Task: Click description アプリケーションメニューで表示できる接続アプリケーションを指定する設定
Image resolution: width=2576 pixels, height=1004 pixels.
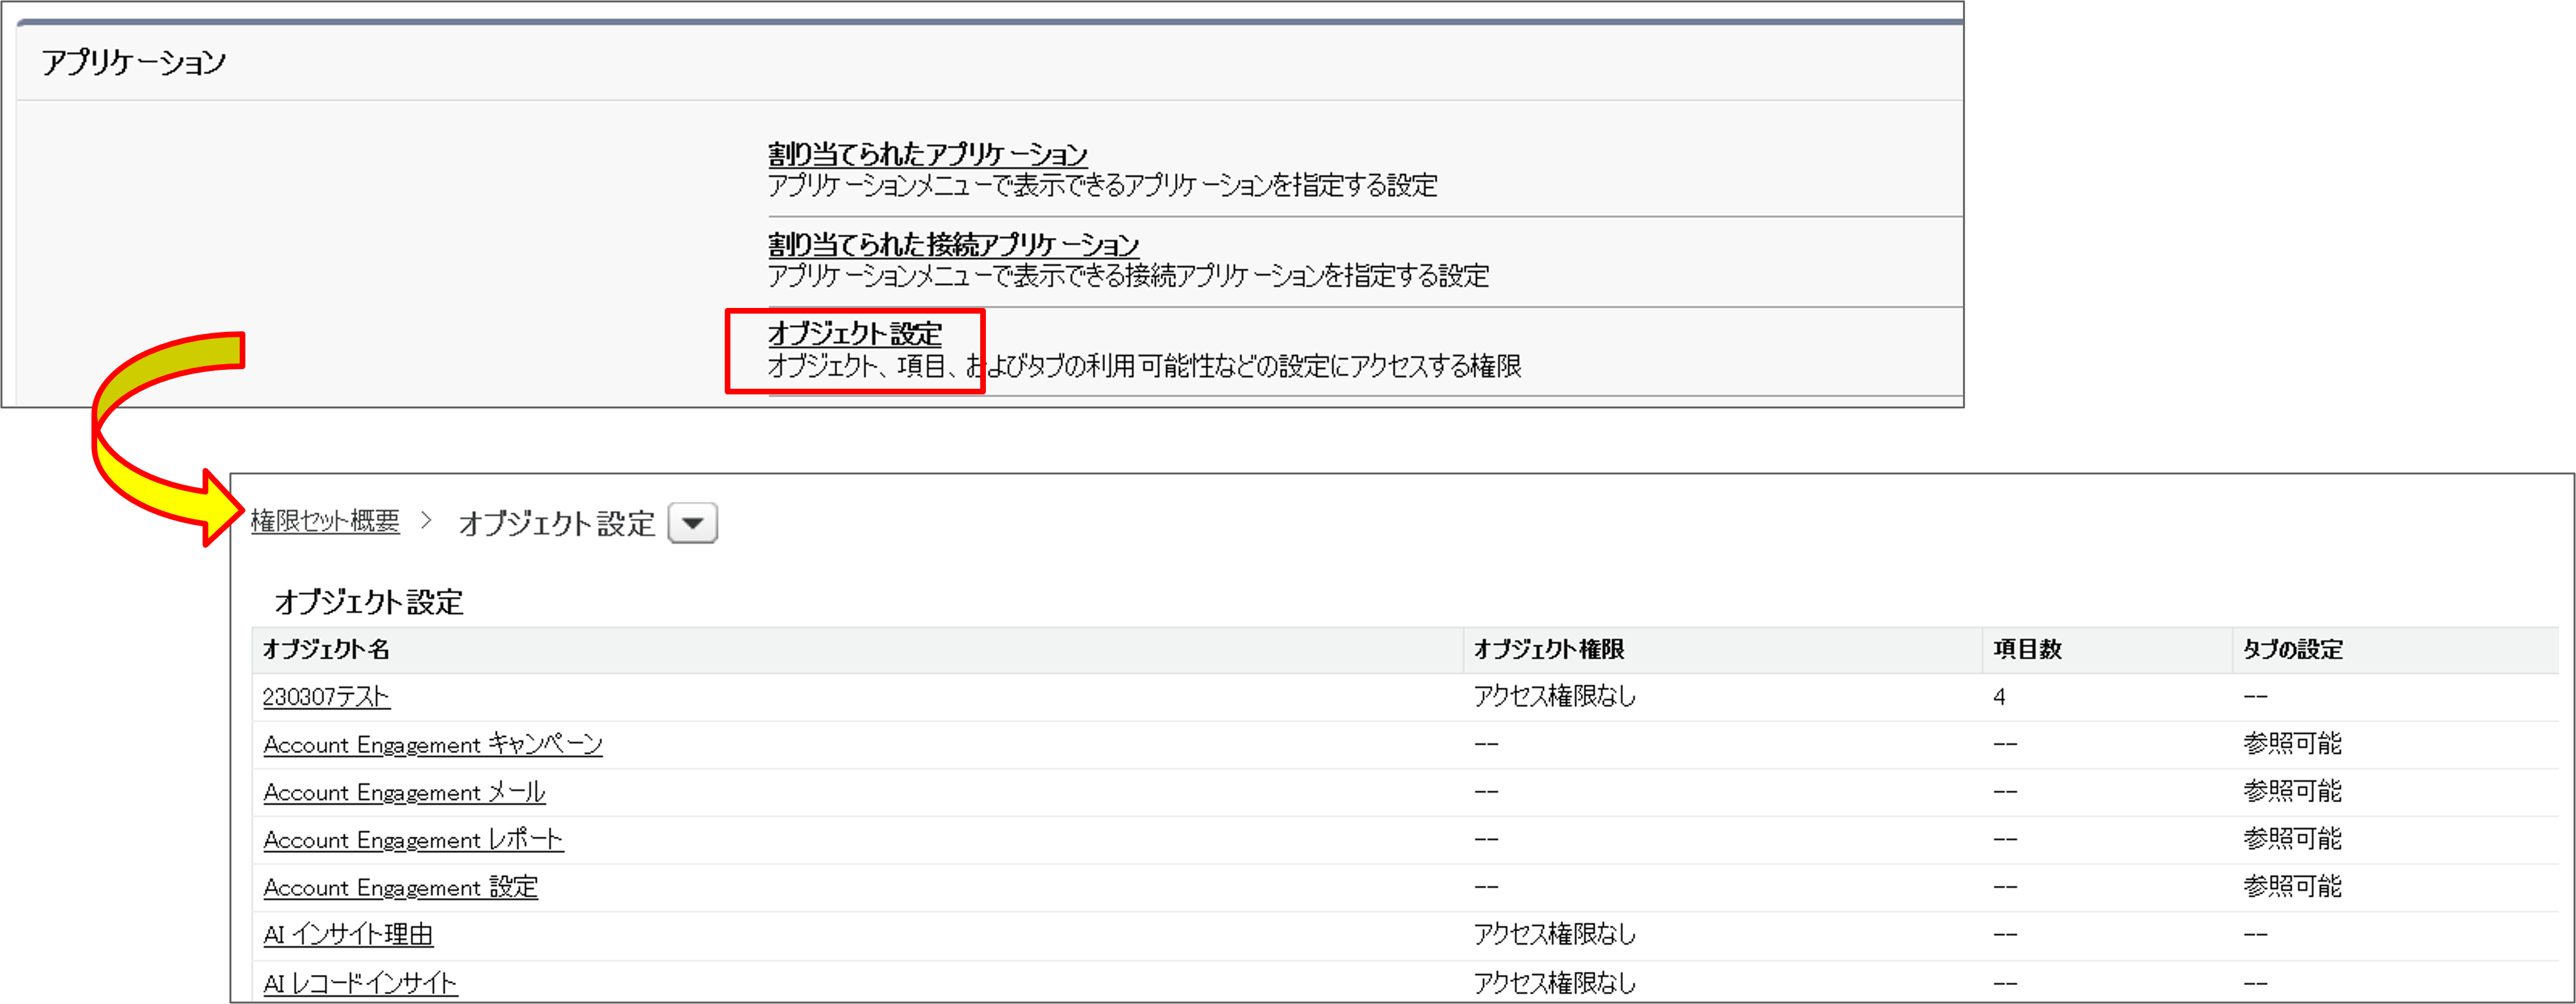Action: point(1128,275)
